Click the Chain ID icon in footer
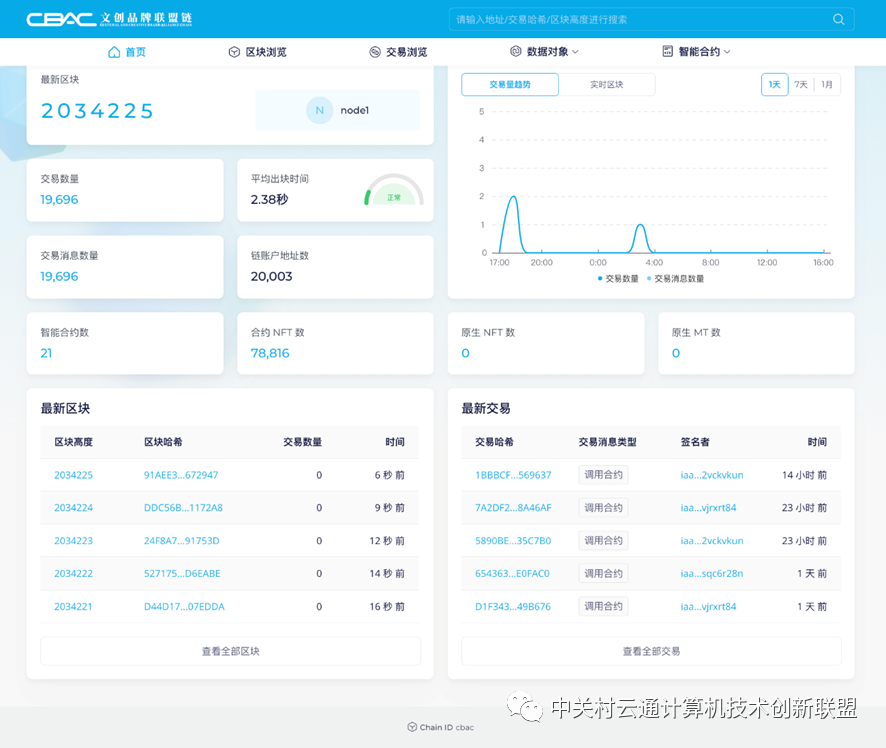Screen dimensions: 886x748 pos(412,727)
